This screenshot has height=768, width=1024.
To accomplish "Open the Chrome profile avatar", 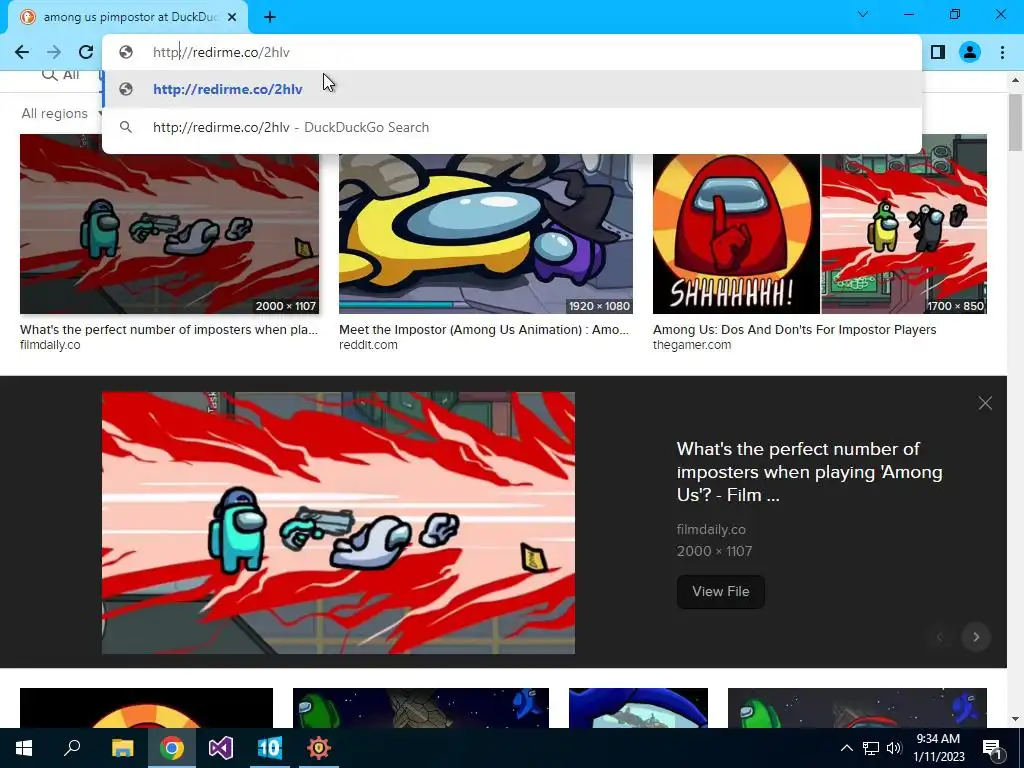I will tap(970, 52).
